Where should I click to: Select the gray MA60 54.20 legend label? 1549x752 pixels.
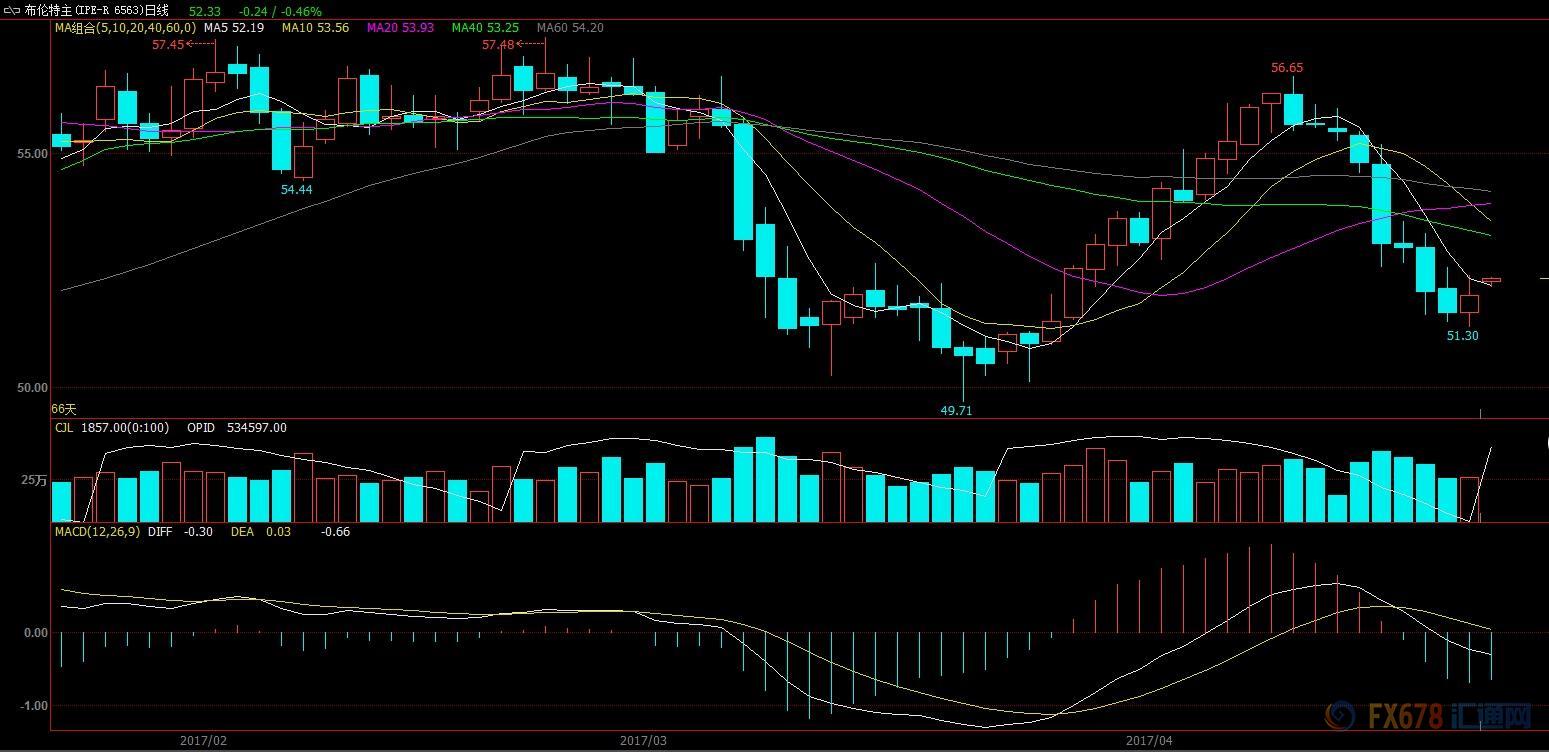pos(570,28)
